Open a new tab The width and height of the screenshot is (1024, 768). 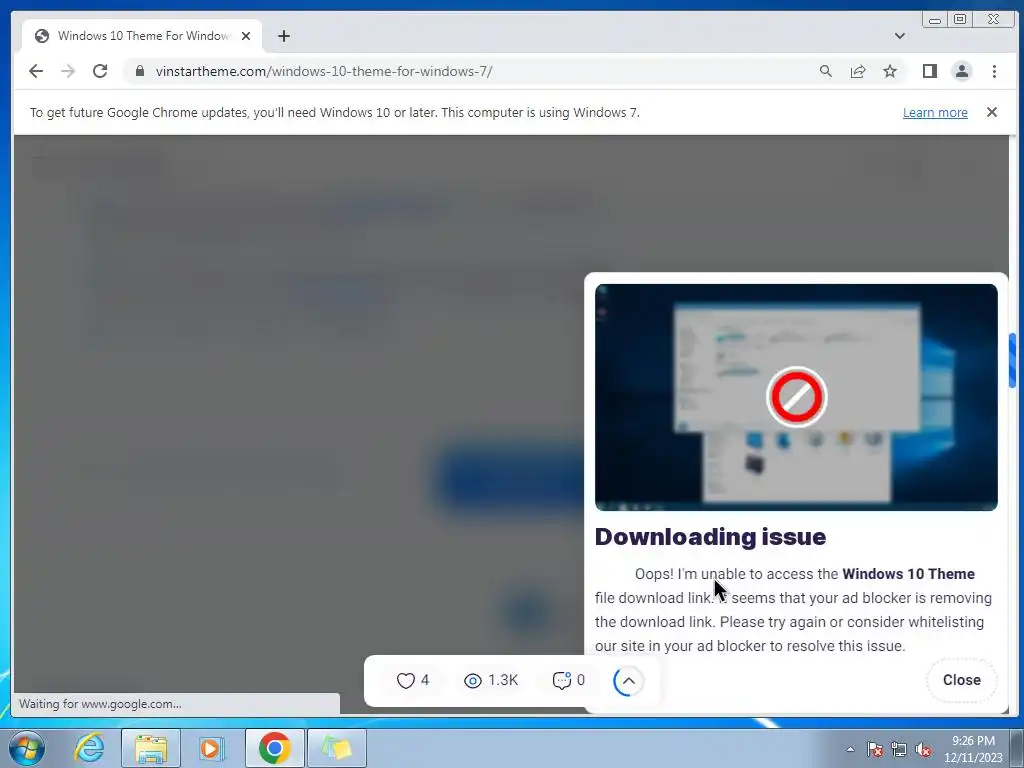(x=283, y=36)
